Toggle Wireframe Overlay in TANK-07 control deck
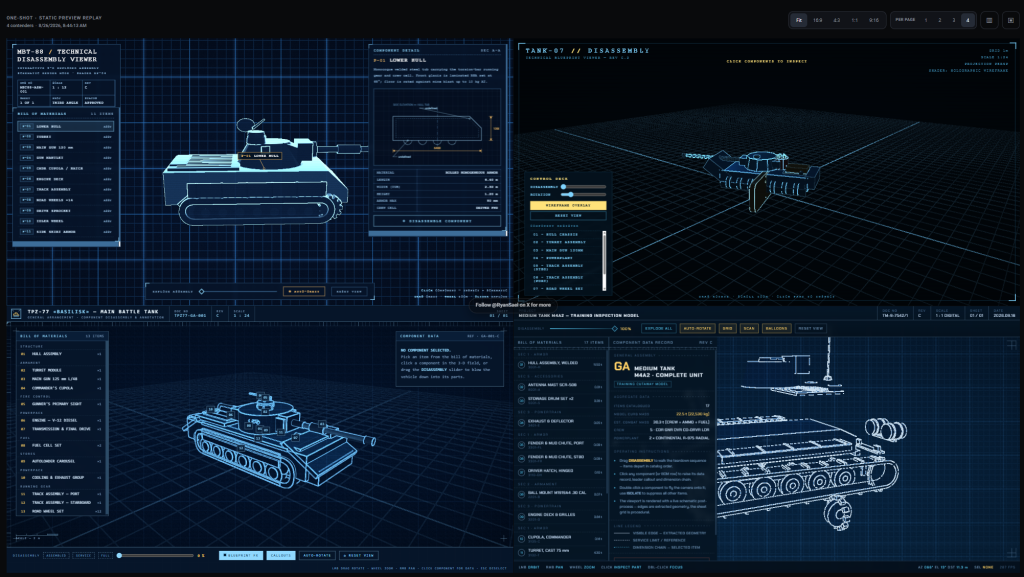 point(568,206)
